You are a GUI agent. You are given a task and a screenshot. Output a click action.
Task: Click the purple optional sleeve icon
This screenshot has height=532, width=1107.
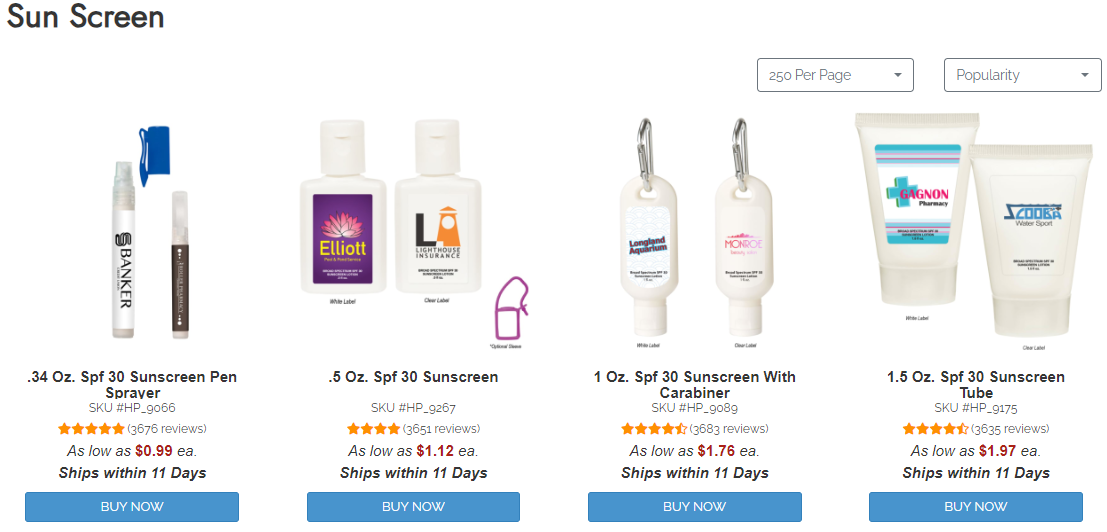(510, 308)
